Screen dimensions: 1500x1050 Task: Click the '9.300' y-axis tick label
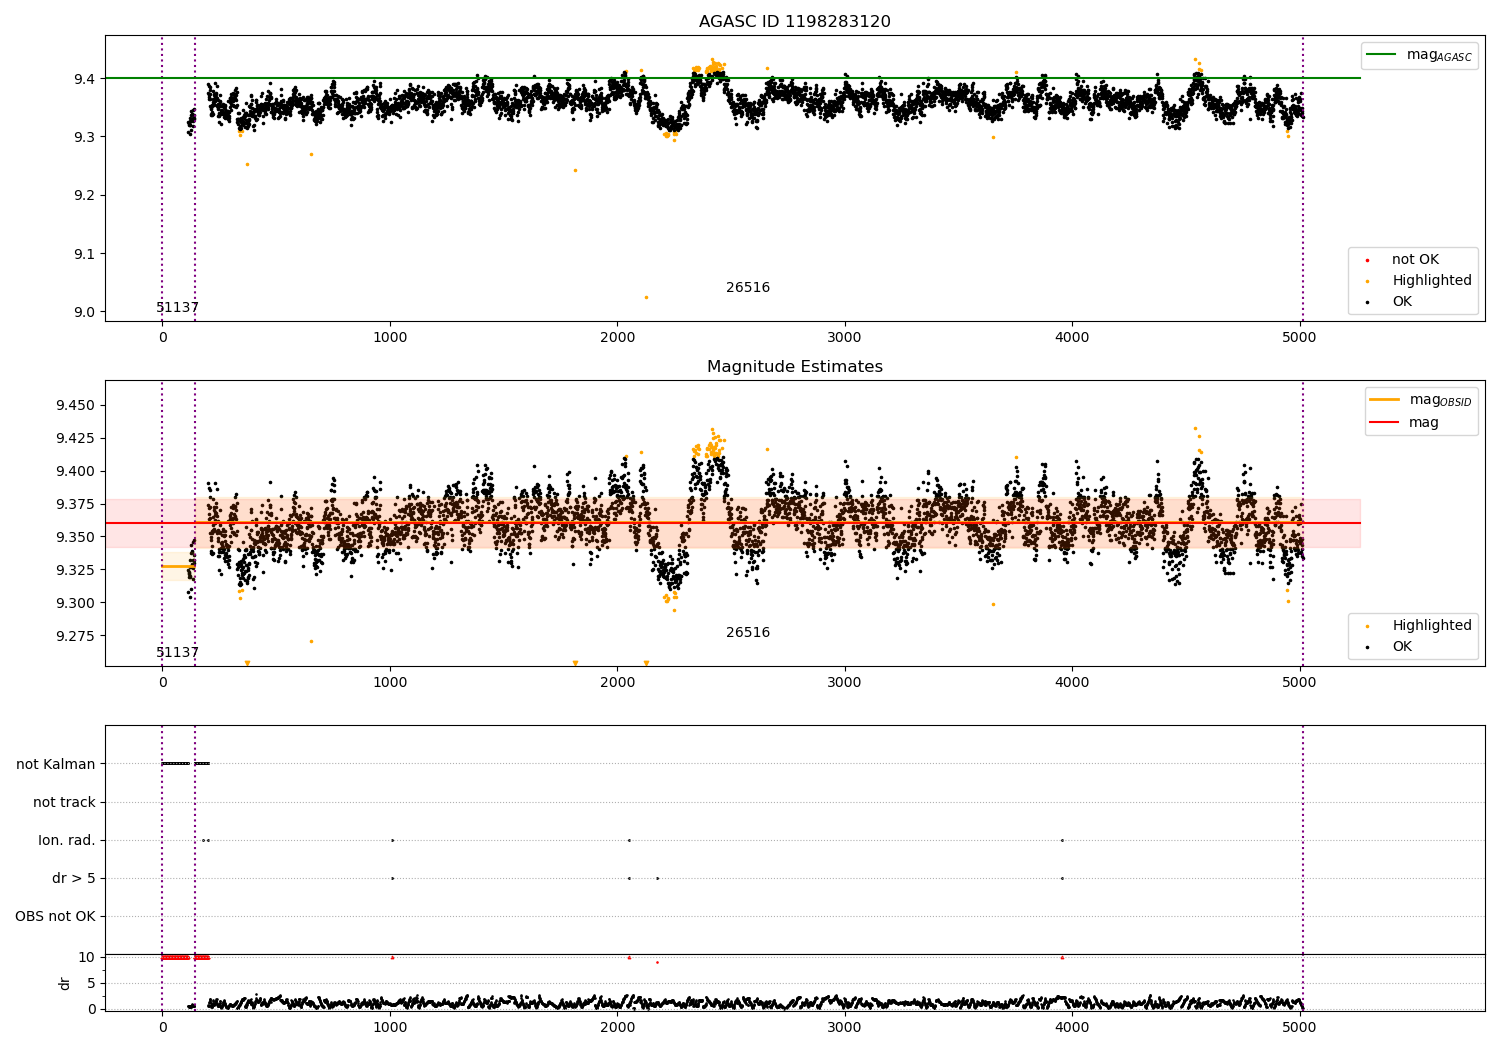(75, 603)
